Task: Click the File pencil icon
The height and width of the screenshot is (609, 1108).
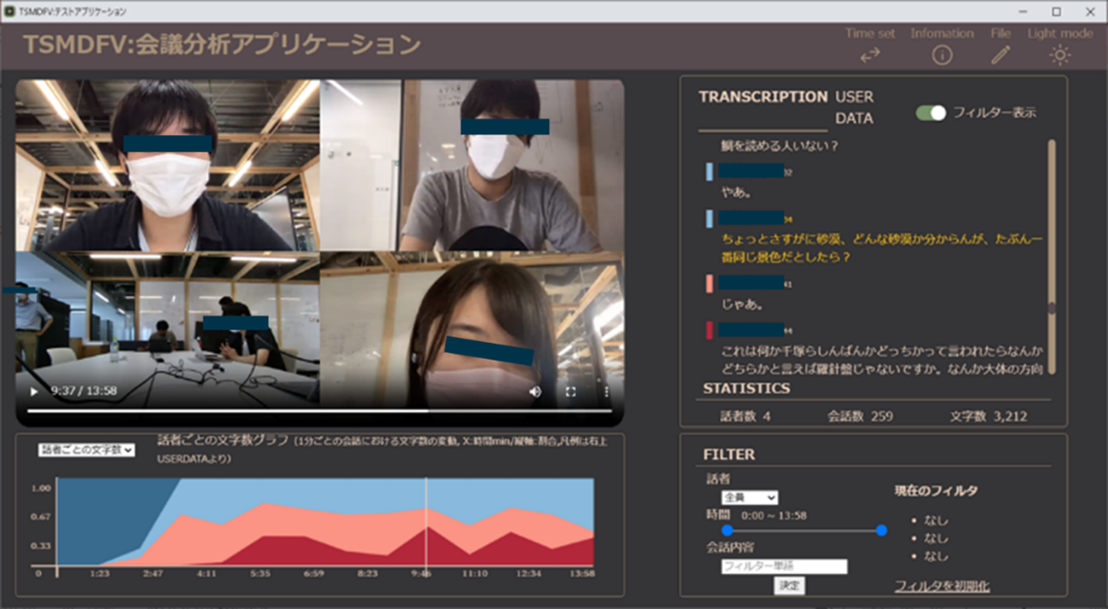Action: (x=1000, y=56)
